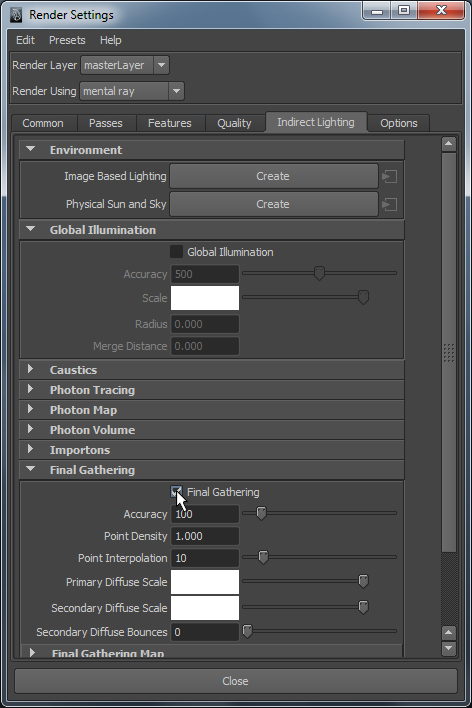Viewport: 472px width, 708px height.
Task: Click the Physical Sun and Sky connection icon
Action: point(389,205)
